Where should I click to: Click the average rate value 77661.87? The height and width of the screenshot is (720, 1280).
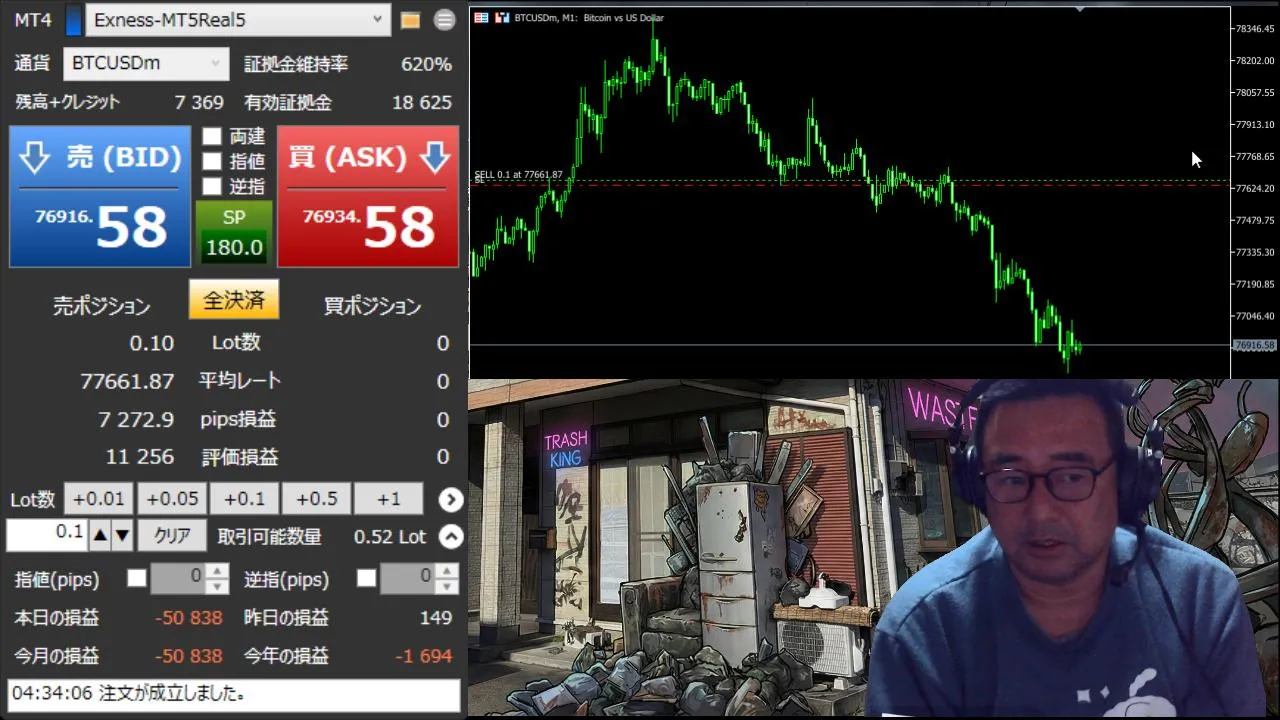tap(127, 381)
